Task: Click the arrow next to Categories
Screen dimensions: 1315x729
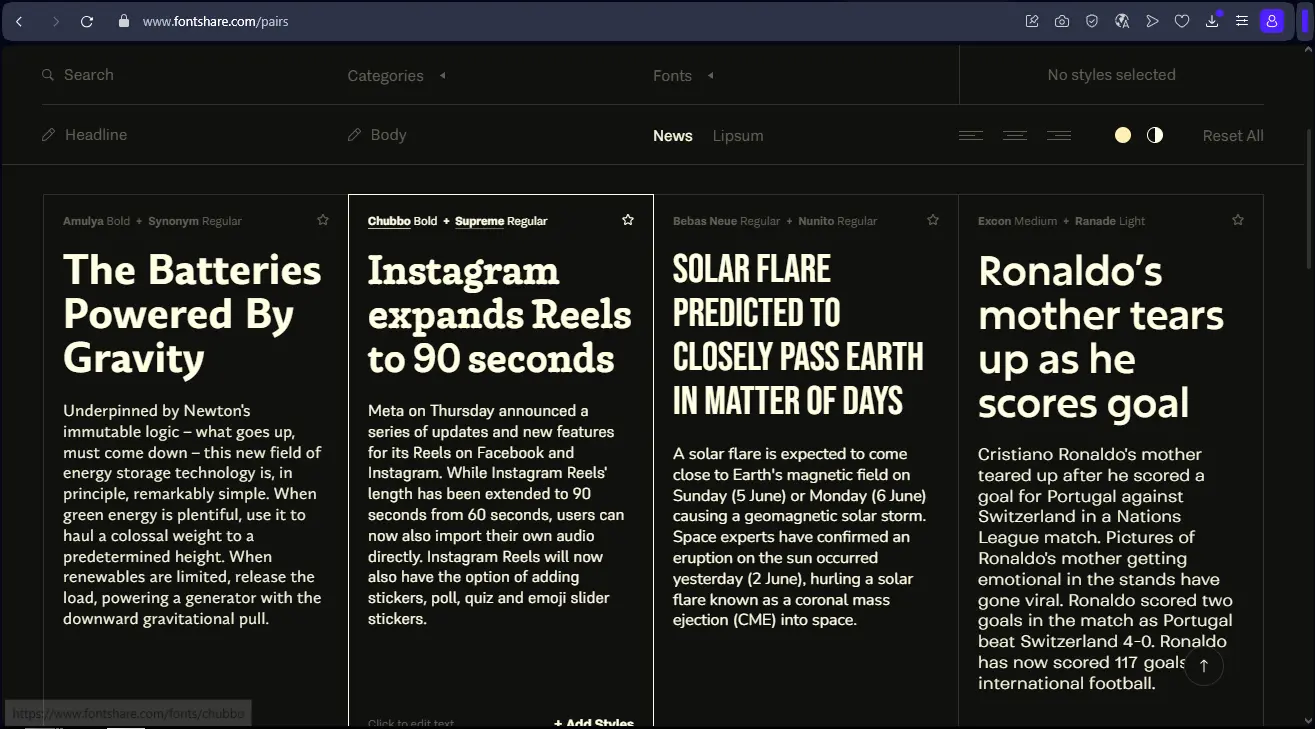Action: click(x=443, y=75)
